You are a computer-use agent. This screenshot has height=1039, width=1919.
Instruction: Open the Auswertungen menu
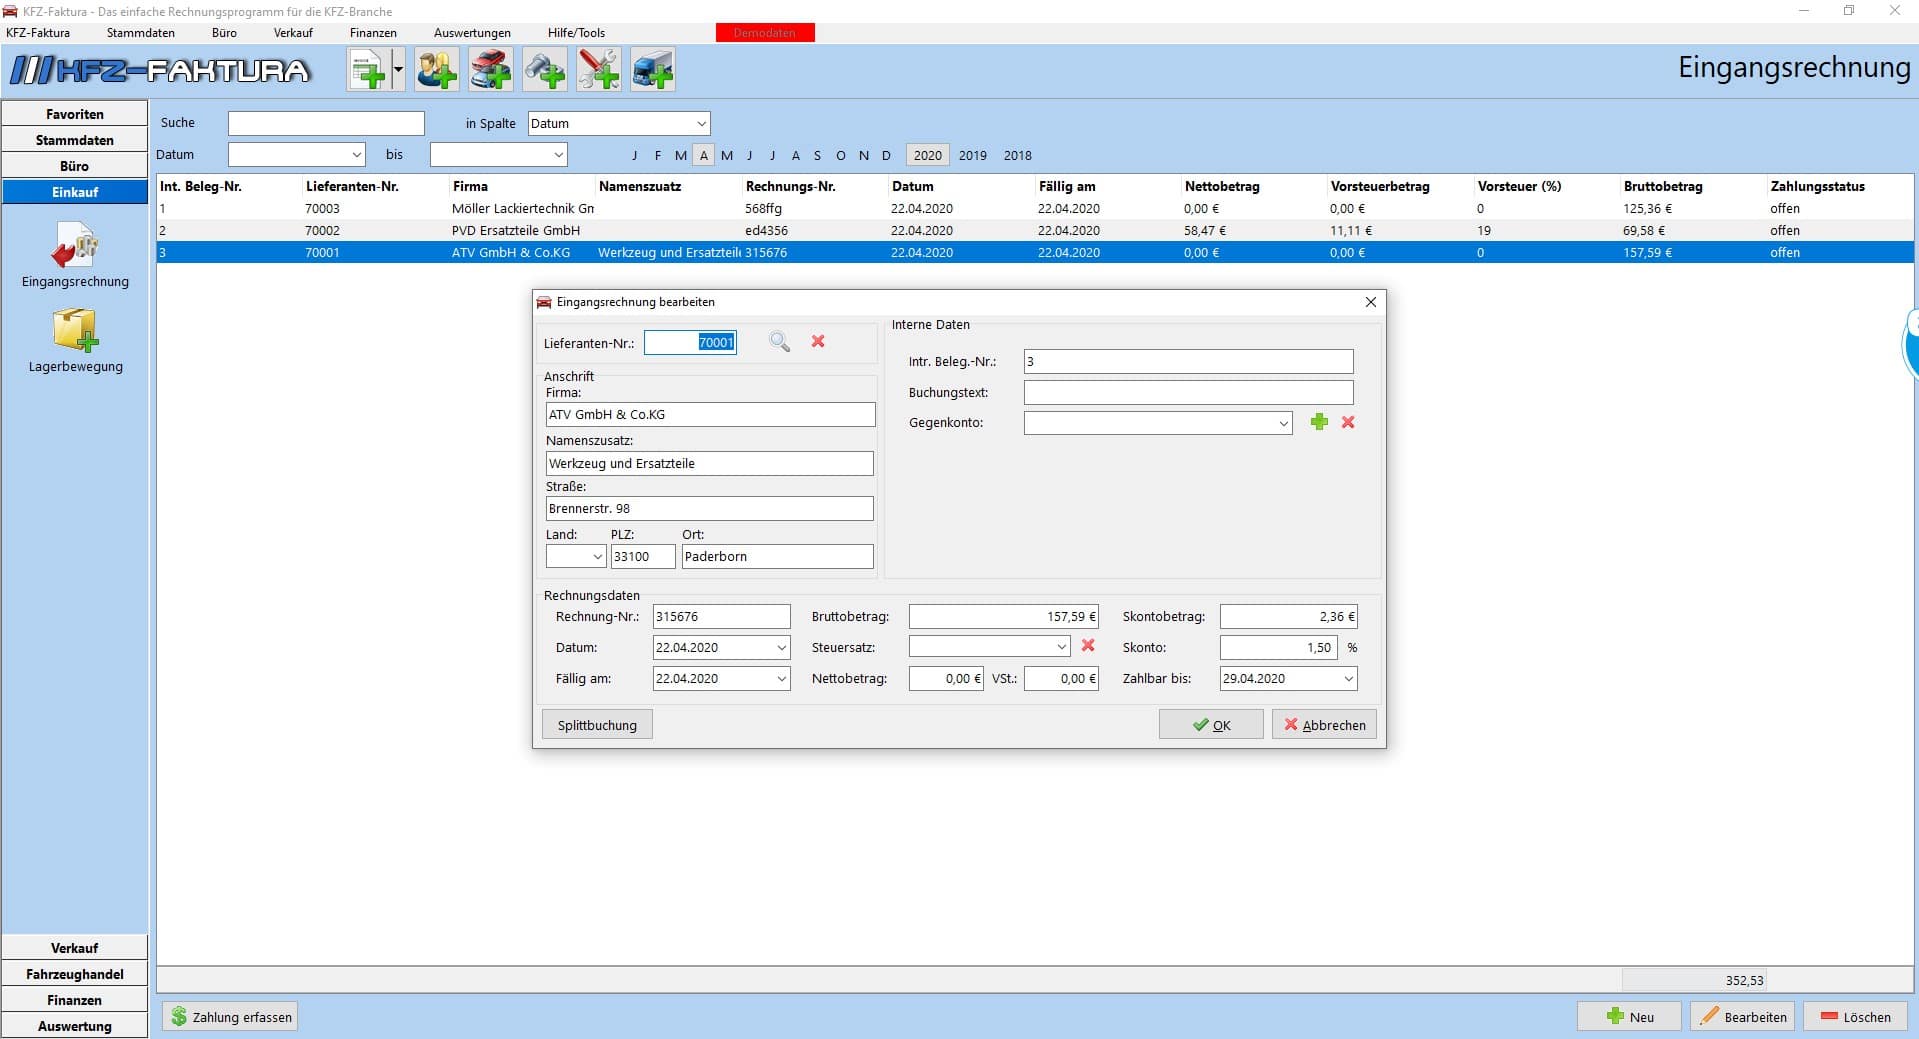point(472,33)
